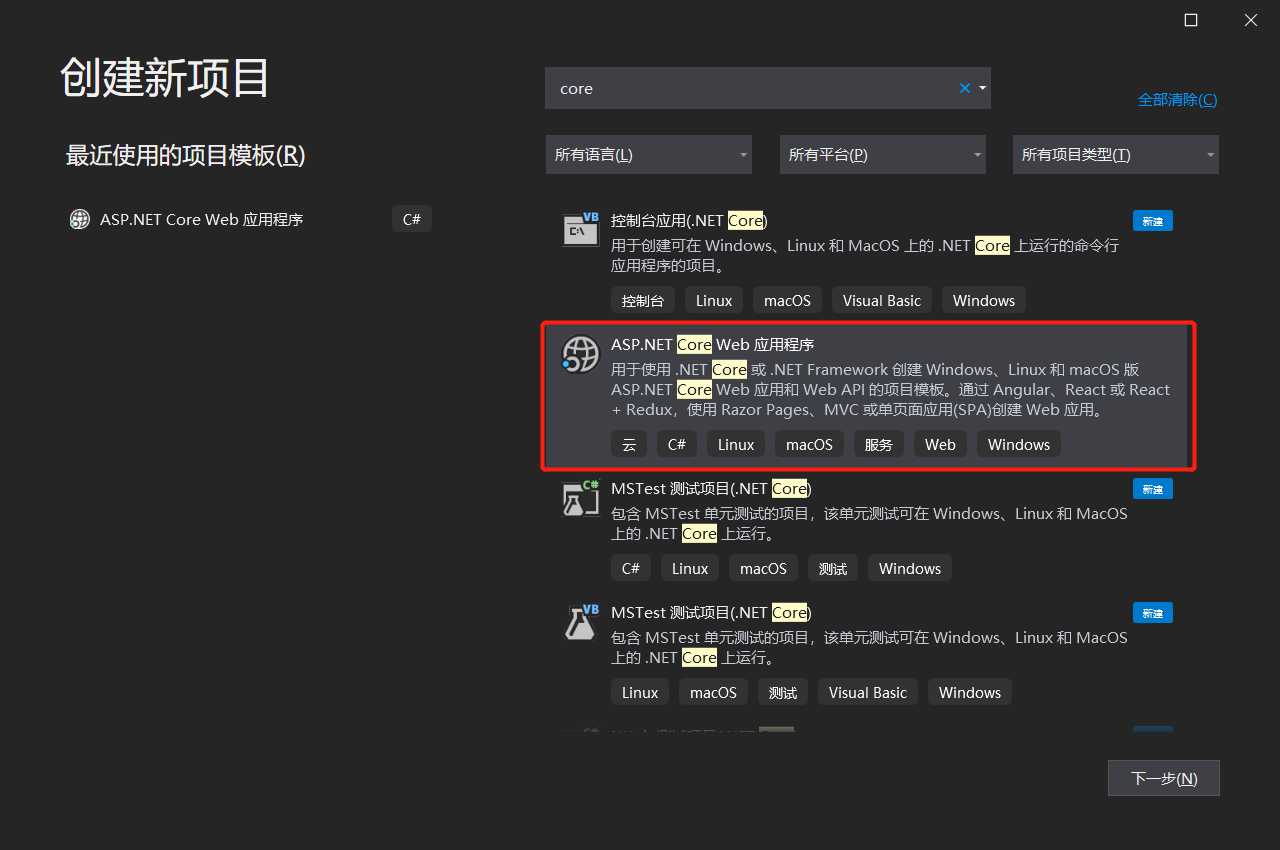Select recent template ASP.NET Core Web 应用程序
Viewport: 1280px width, 850px height.
250,220
